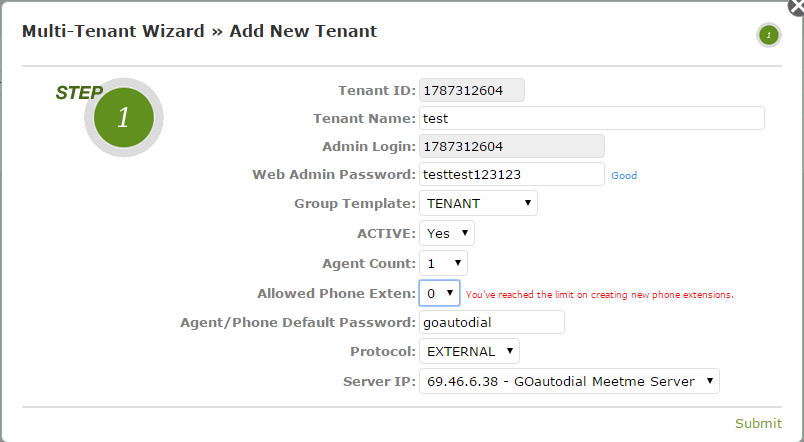Click the STEP label text

[79, 93]
